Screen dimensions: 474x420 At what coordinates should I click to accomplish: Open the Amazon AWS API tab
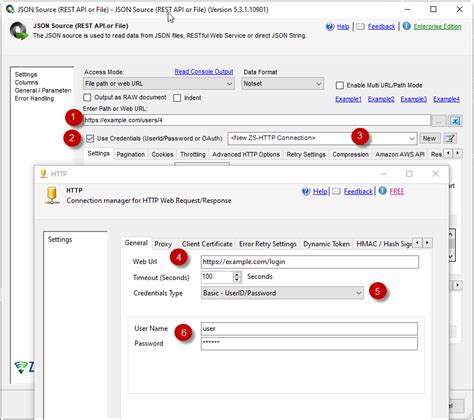coord(400,154)
